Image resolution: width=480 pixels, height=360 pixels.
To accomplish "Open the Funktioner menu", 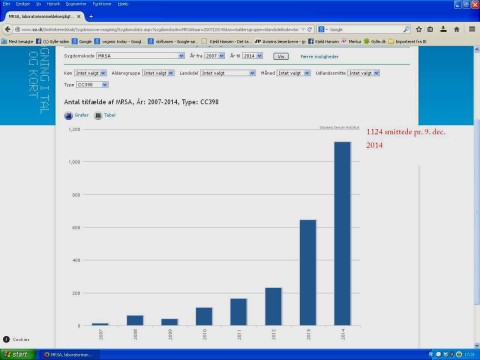I will pyautogui.click(x=102, y=4).
